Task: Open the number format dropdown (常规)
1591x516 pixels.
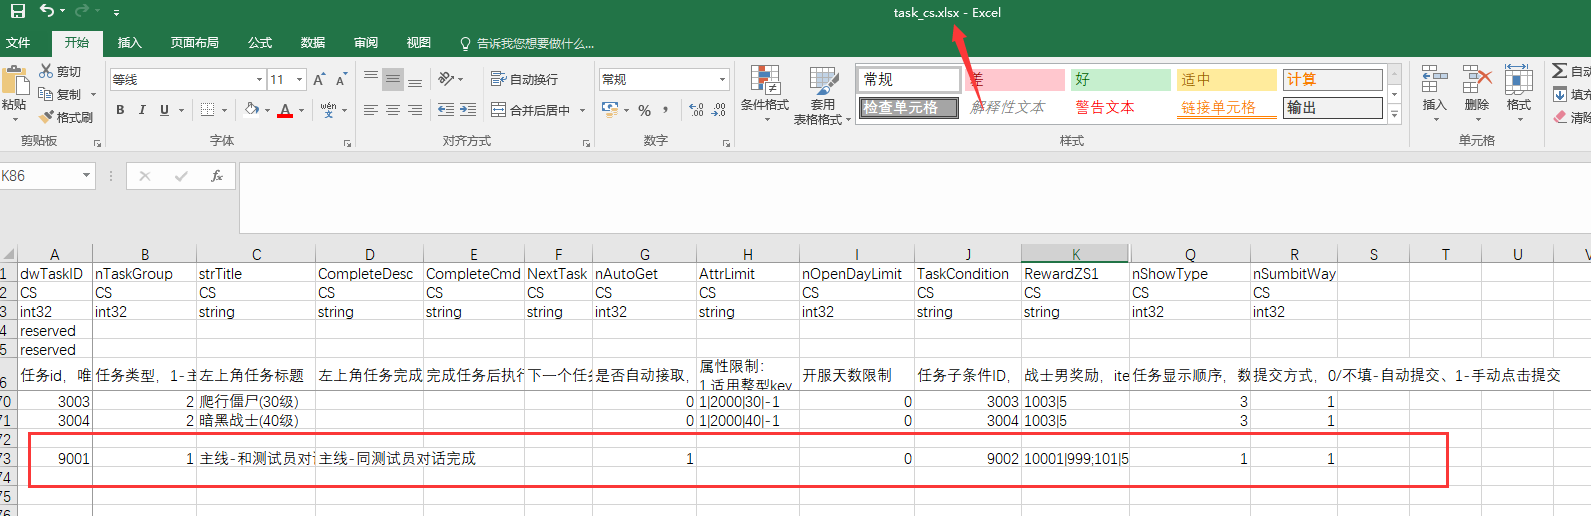Action: coord(722,79)
